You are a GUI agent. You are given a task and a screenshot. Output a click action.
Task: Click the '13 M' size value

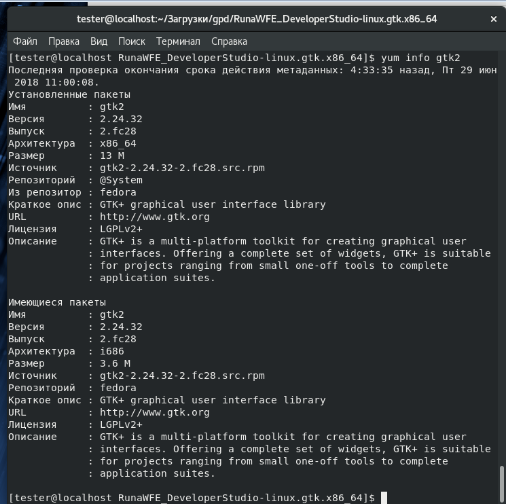112,156
